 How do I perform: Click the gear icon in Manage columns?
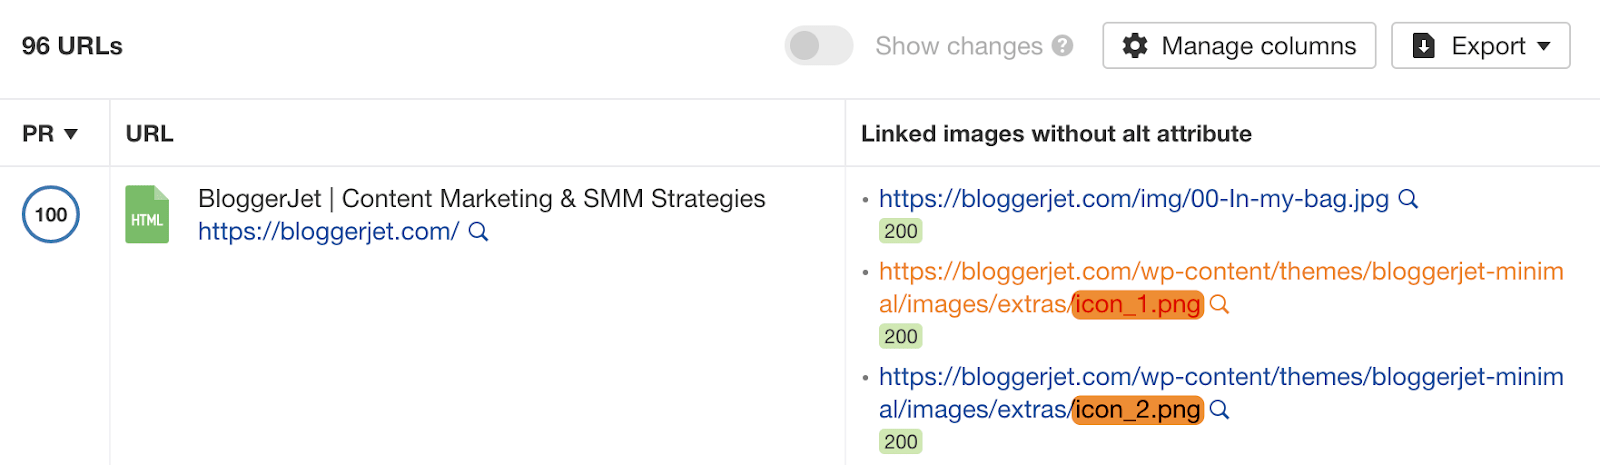pyautogui.click(x=1135, y=46)
